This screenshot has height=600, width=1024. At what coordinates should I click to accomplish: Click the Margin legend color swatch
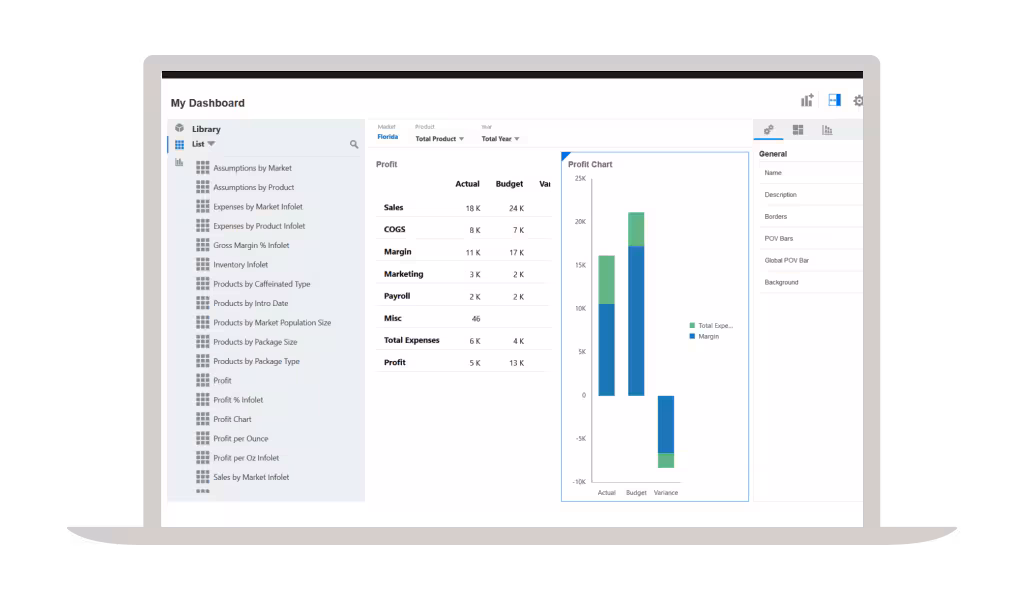pyautogui.click(x=692, y=336)
